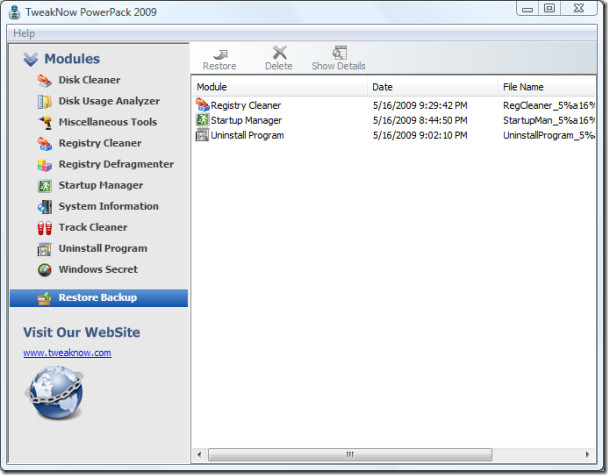The width and height of the screenshot is (608, 475).
Task: Click the horizontal scrollbar thumb
Action: coord(350,454)
